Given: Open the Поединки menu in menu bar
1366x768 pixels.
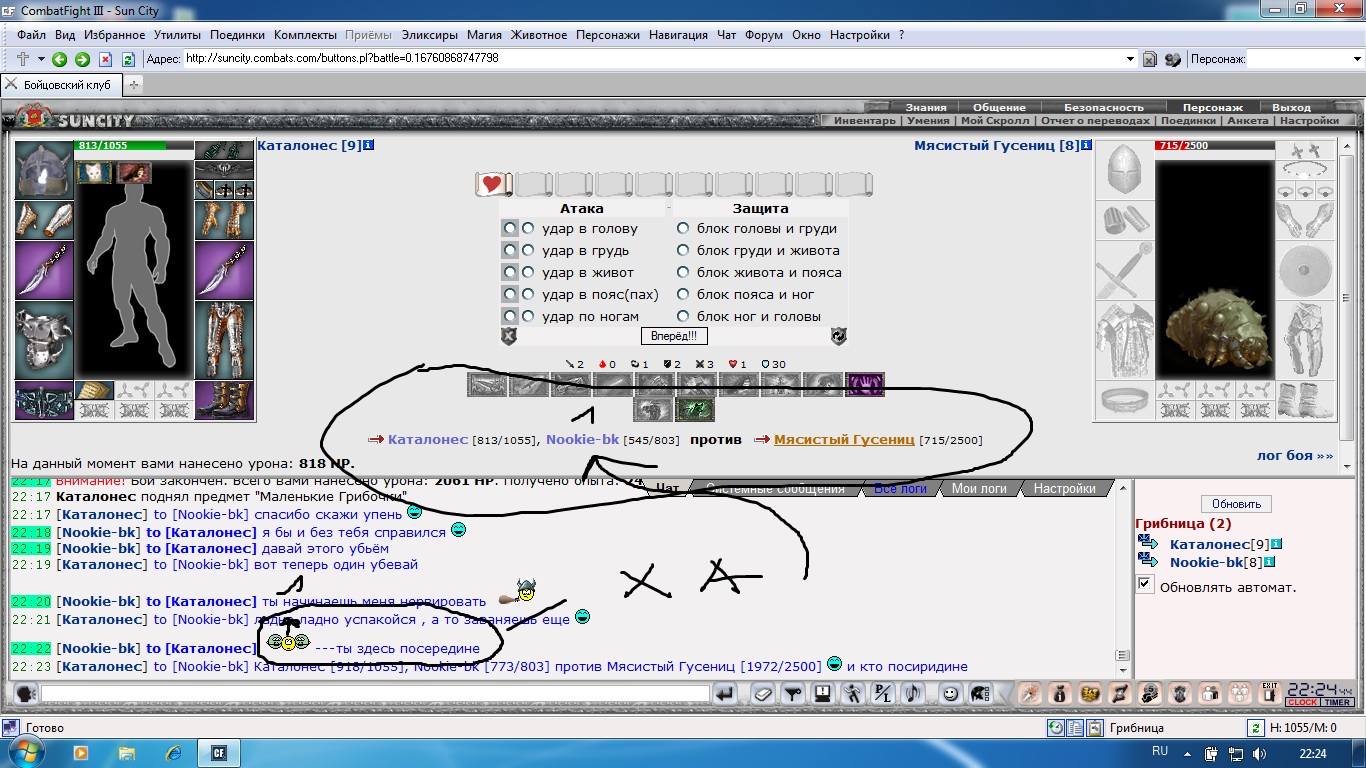Looking at the screenshot, I should (237, 35).
